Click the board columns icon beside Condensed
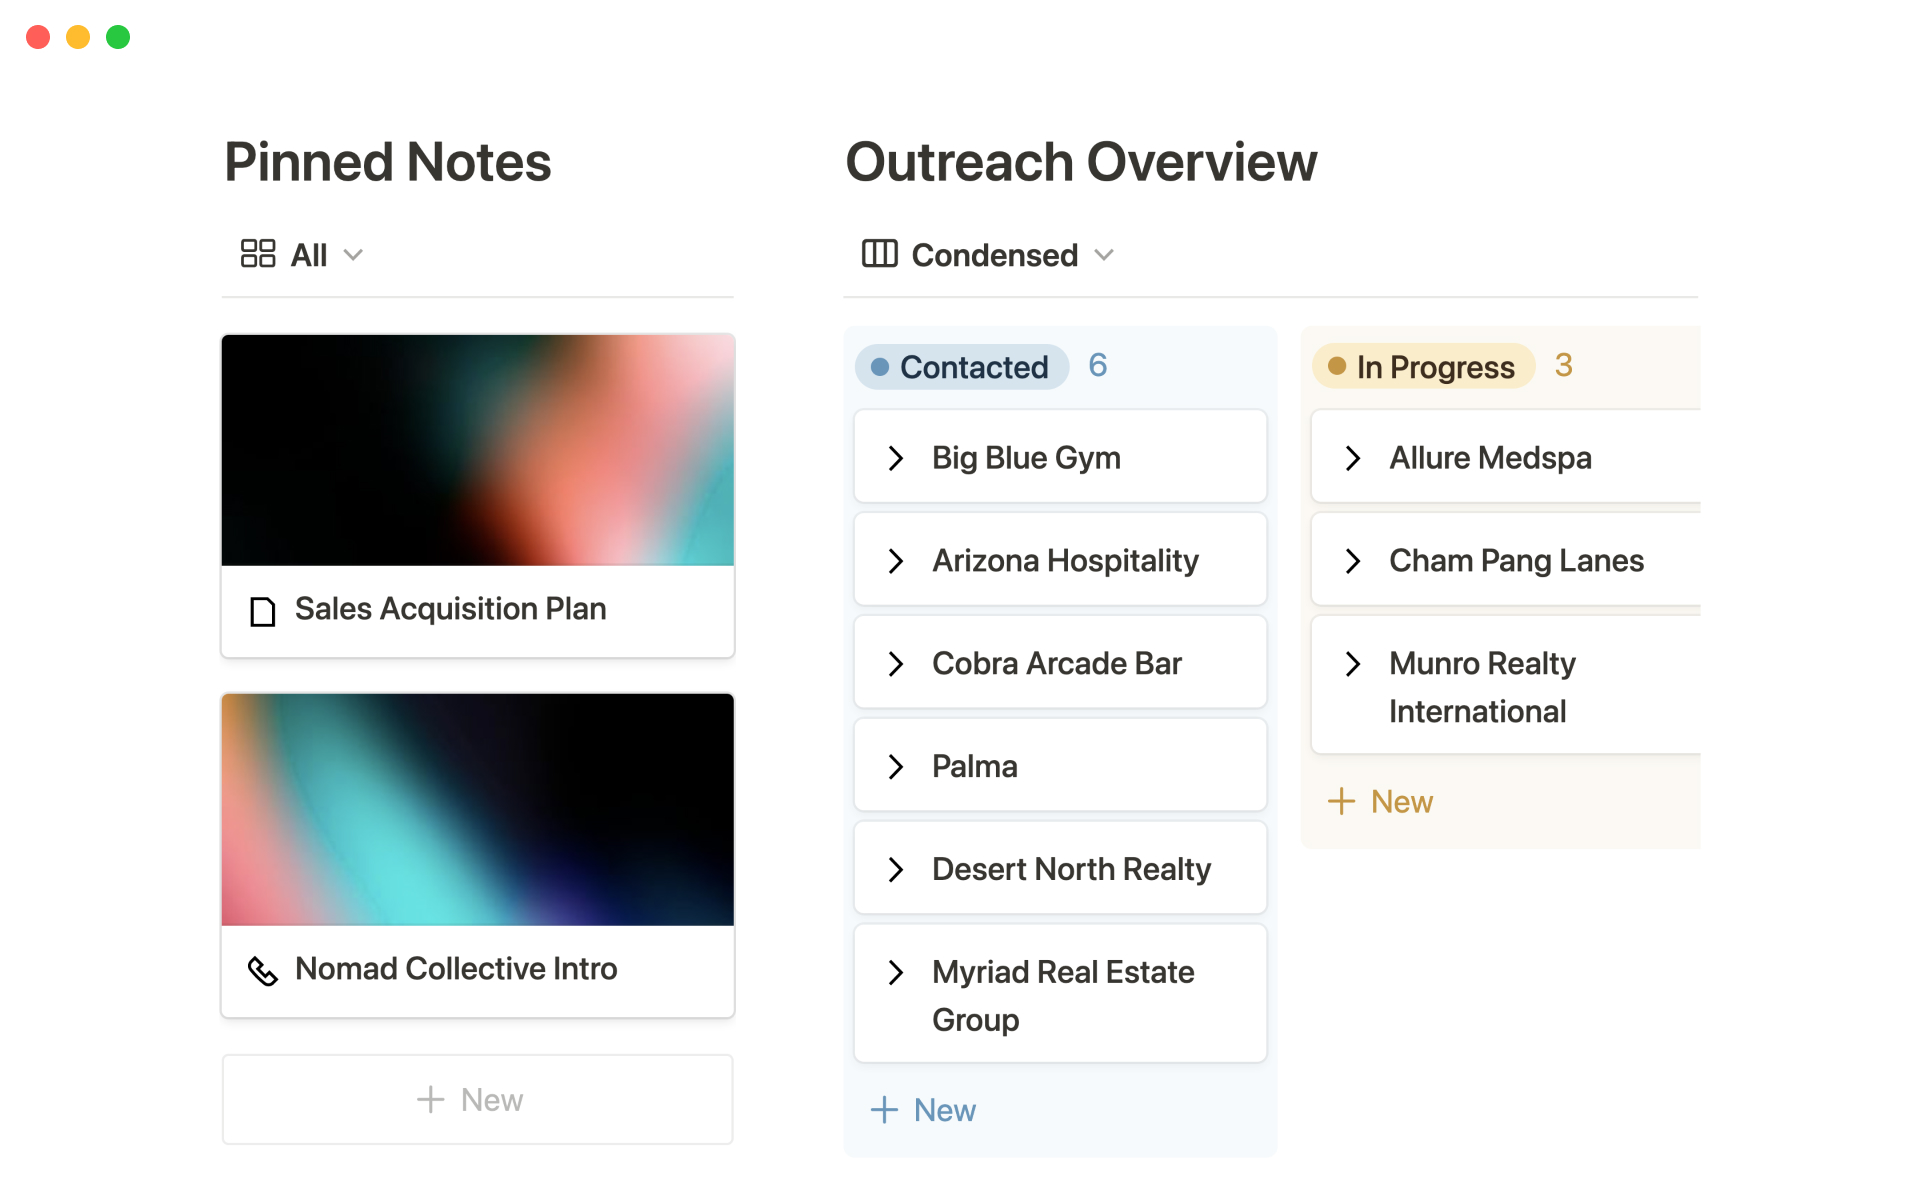This screenshot has height=1200, width=1920. tap(879, 254)
